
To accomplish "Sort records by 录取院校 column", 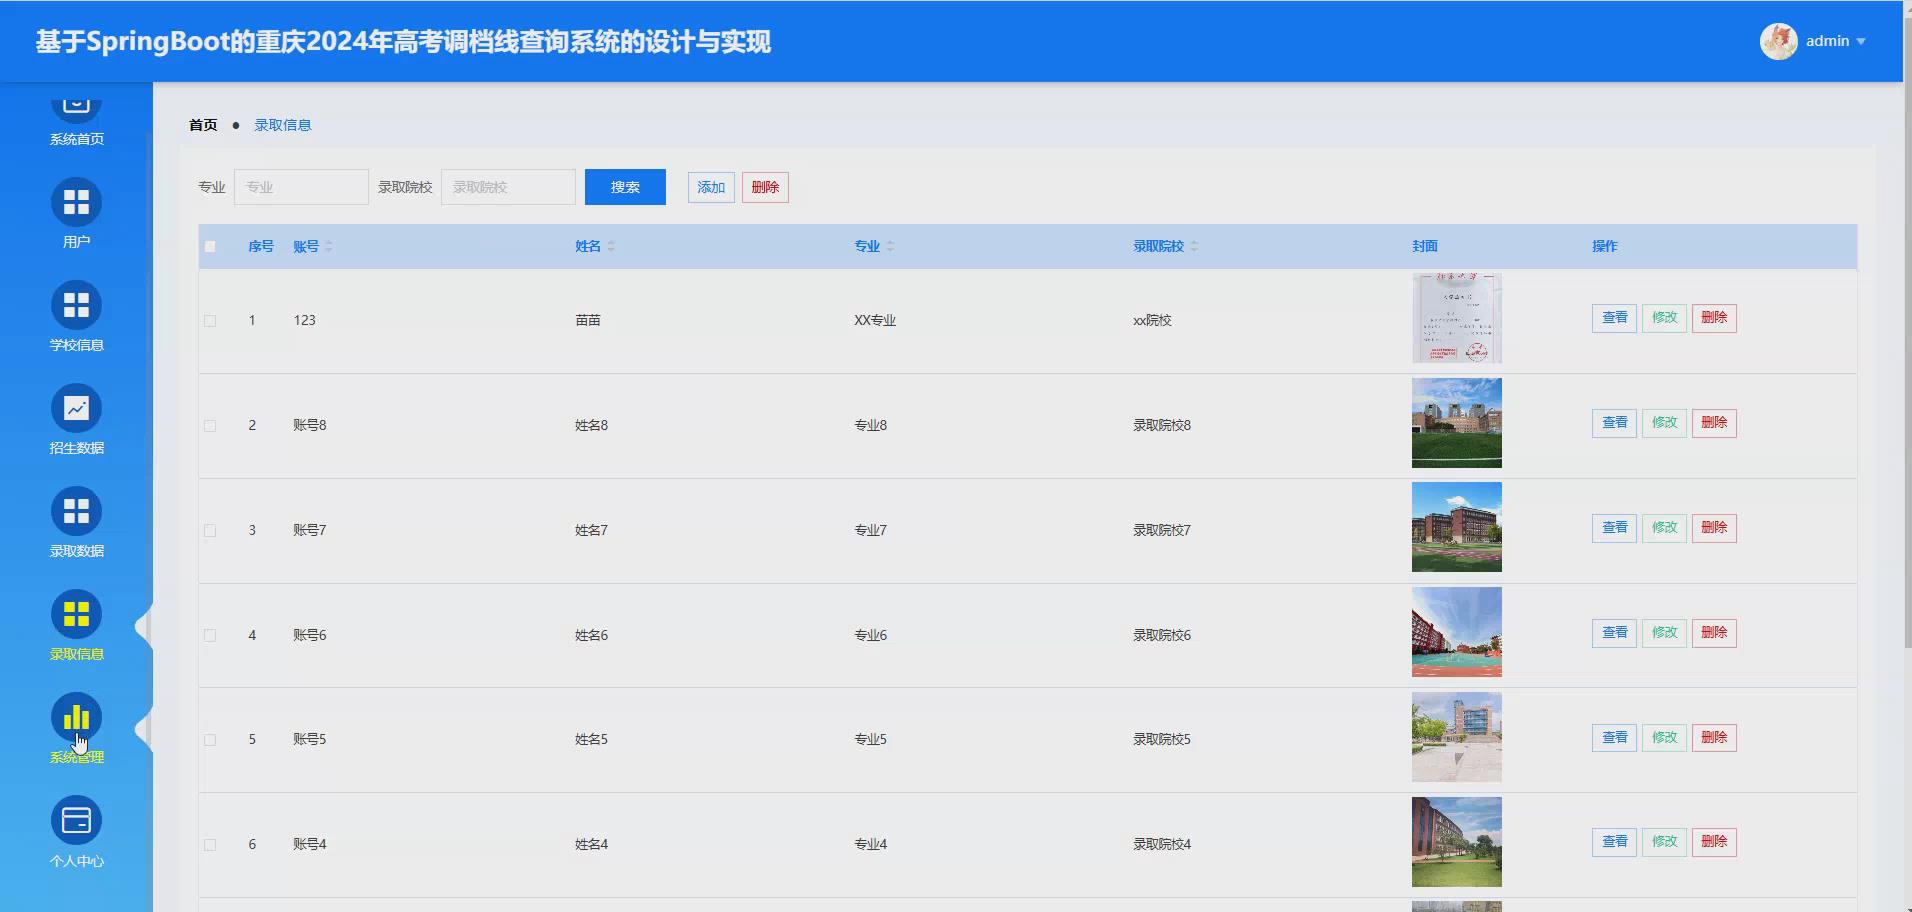I will tap(1158, 246).
